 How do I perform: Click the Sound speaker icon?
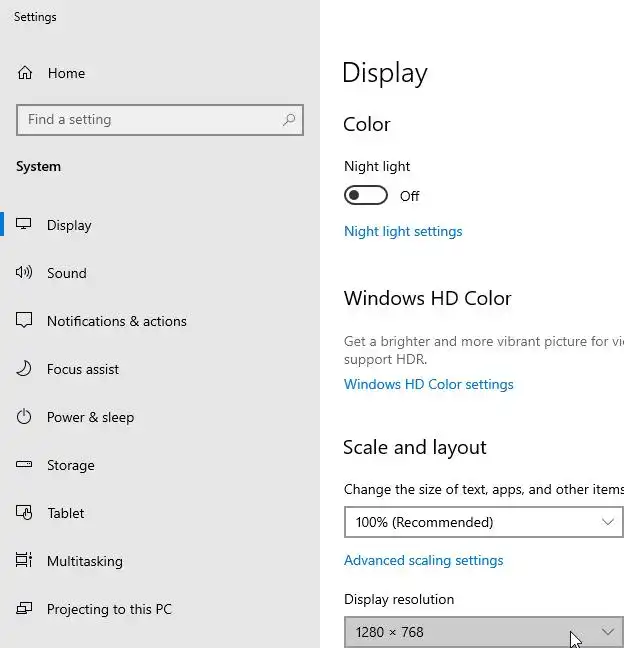point(25,273)
